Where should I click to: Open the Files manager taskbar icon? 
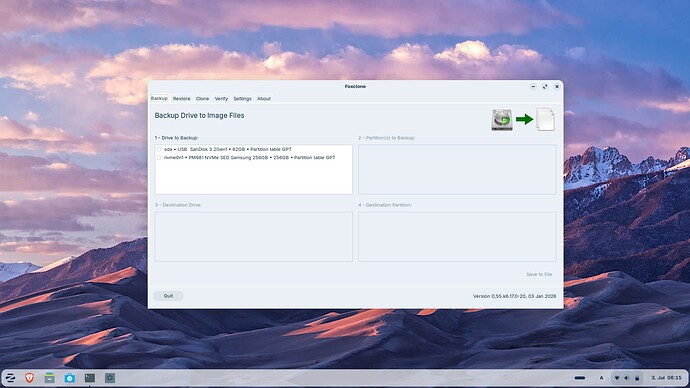50,377
